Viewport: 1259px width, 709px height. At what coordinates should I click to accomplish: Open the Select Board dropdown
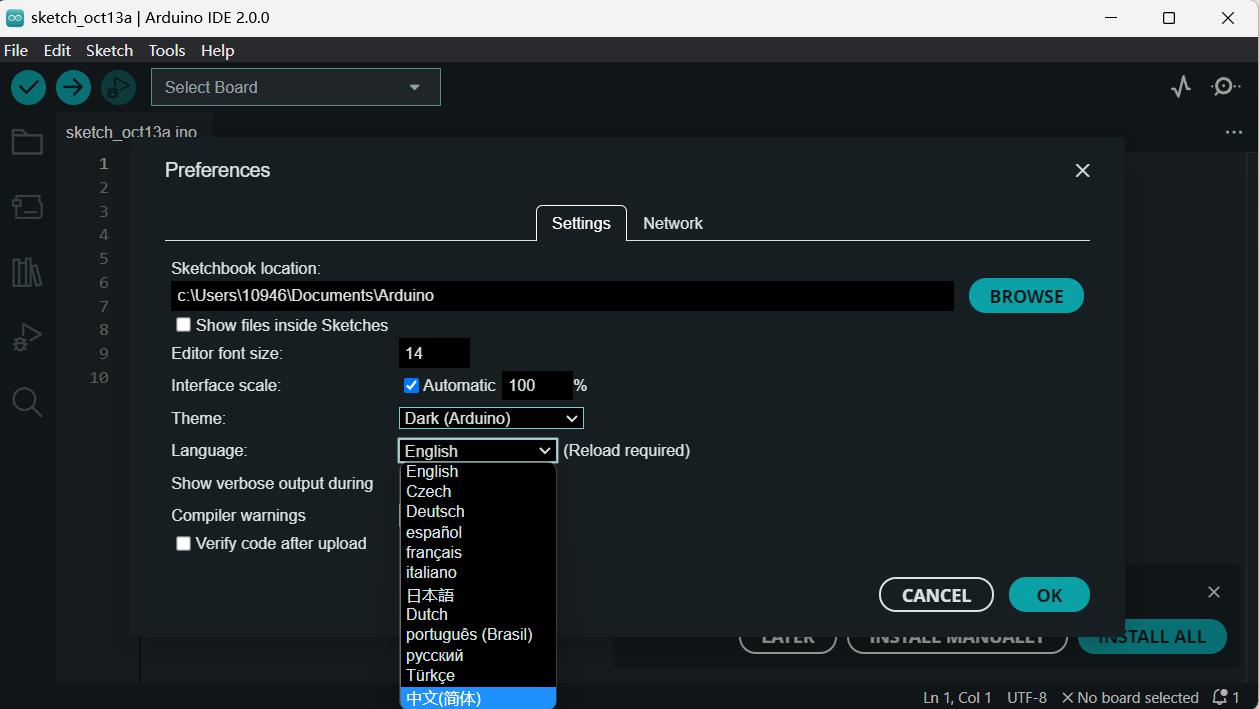(x=296, y=87)
